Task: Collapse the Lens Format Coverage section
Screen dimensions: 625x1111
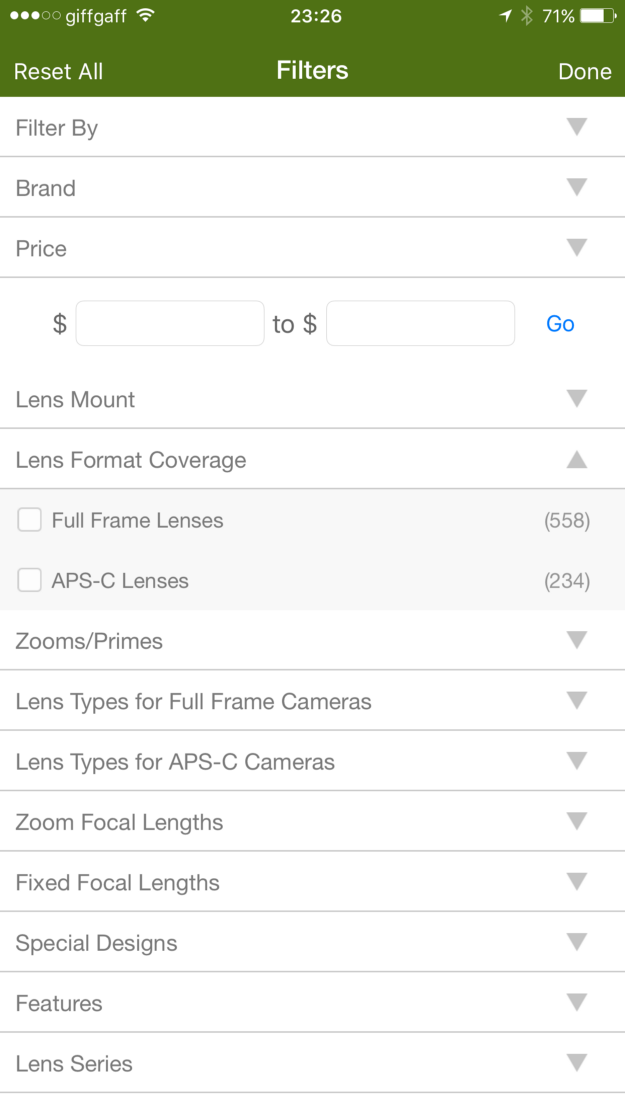Action: 576,460
